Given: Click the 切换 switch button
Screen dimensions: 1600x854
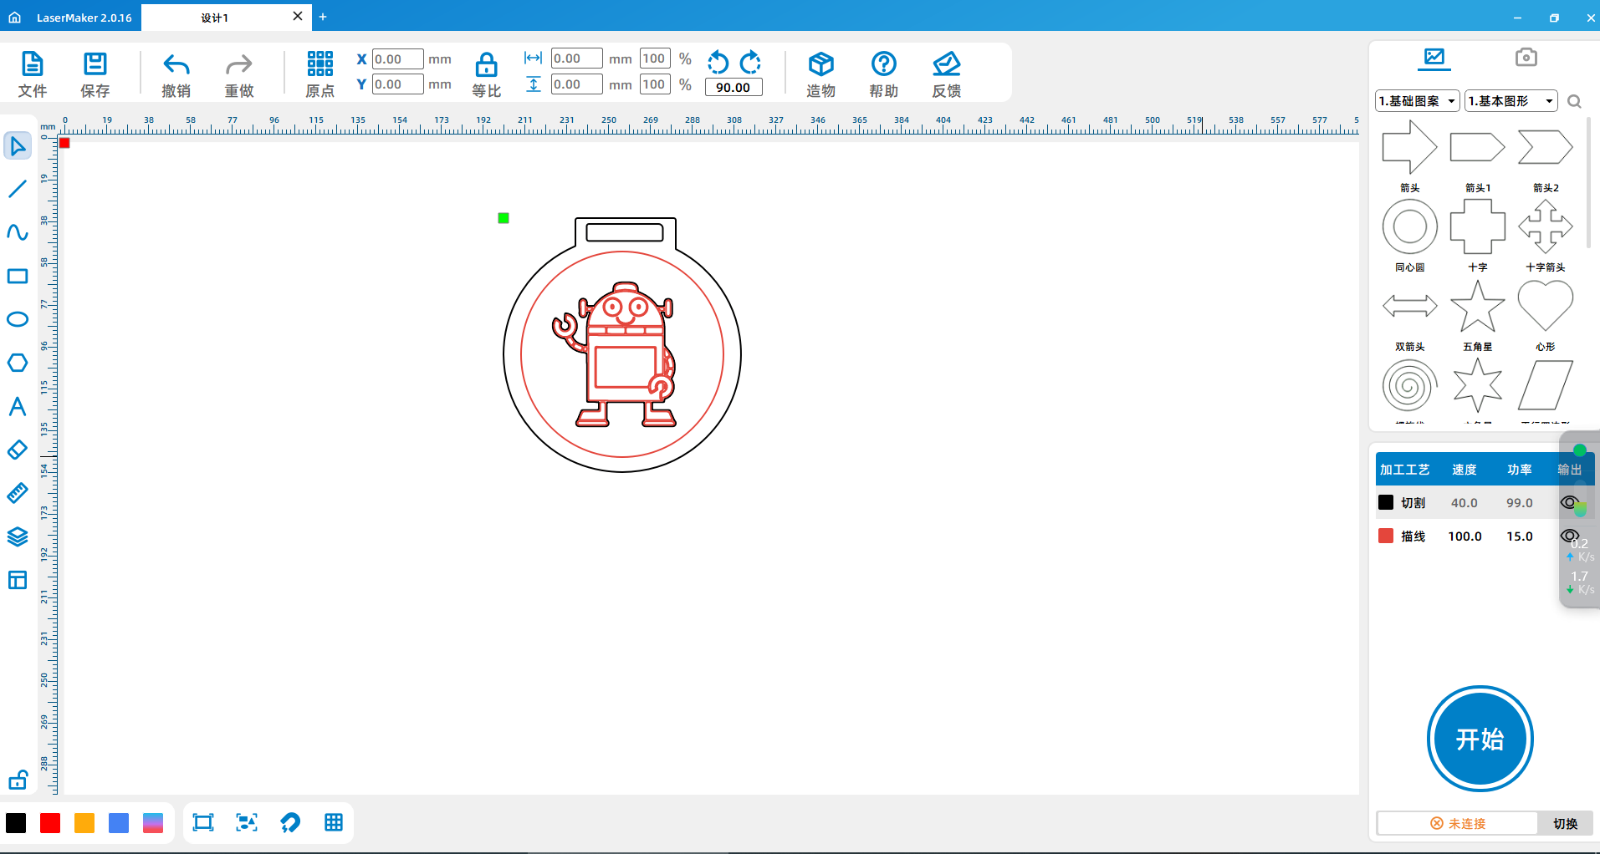Looking at the screenshot, I should (1565, 824).
